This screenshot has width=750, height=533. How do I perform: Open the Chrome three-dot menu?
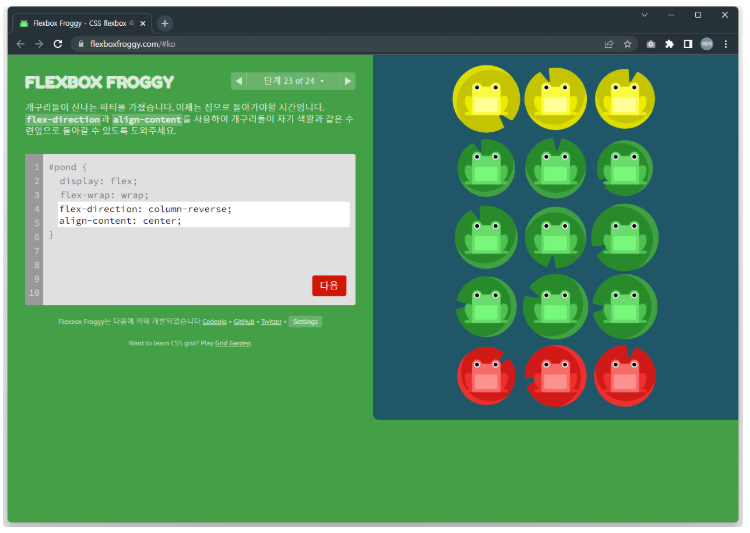726,44
